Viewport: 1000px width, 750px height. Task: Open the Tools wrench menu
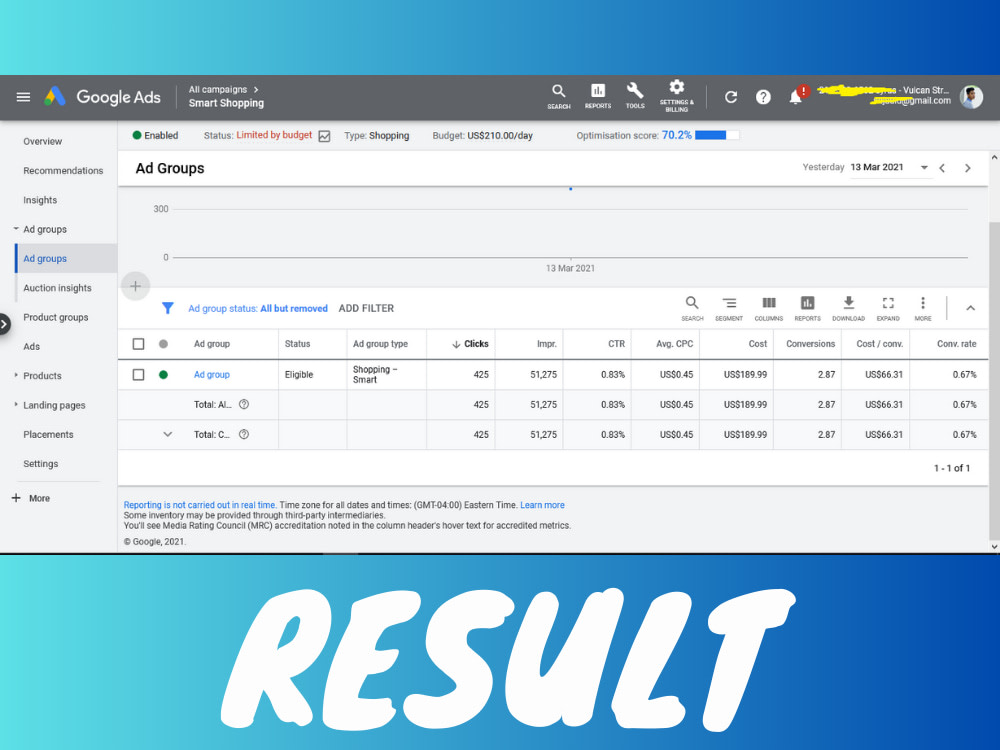coord(635,96)
